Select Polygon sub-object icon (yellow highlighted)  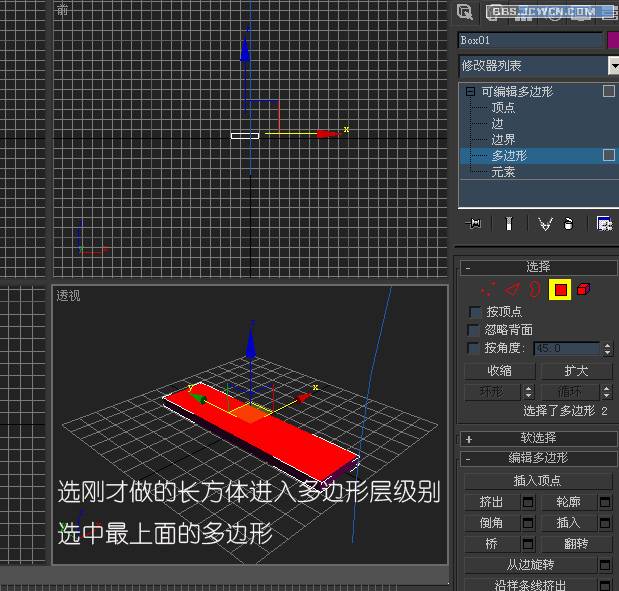point(560,290)
